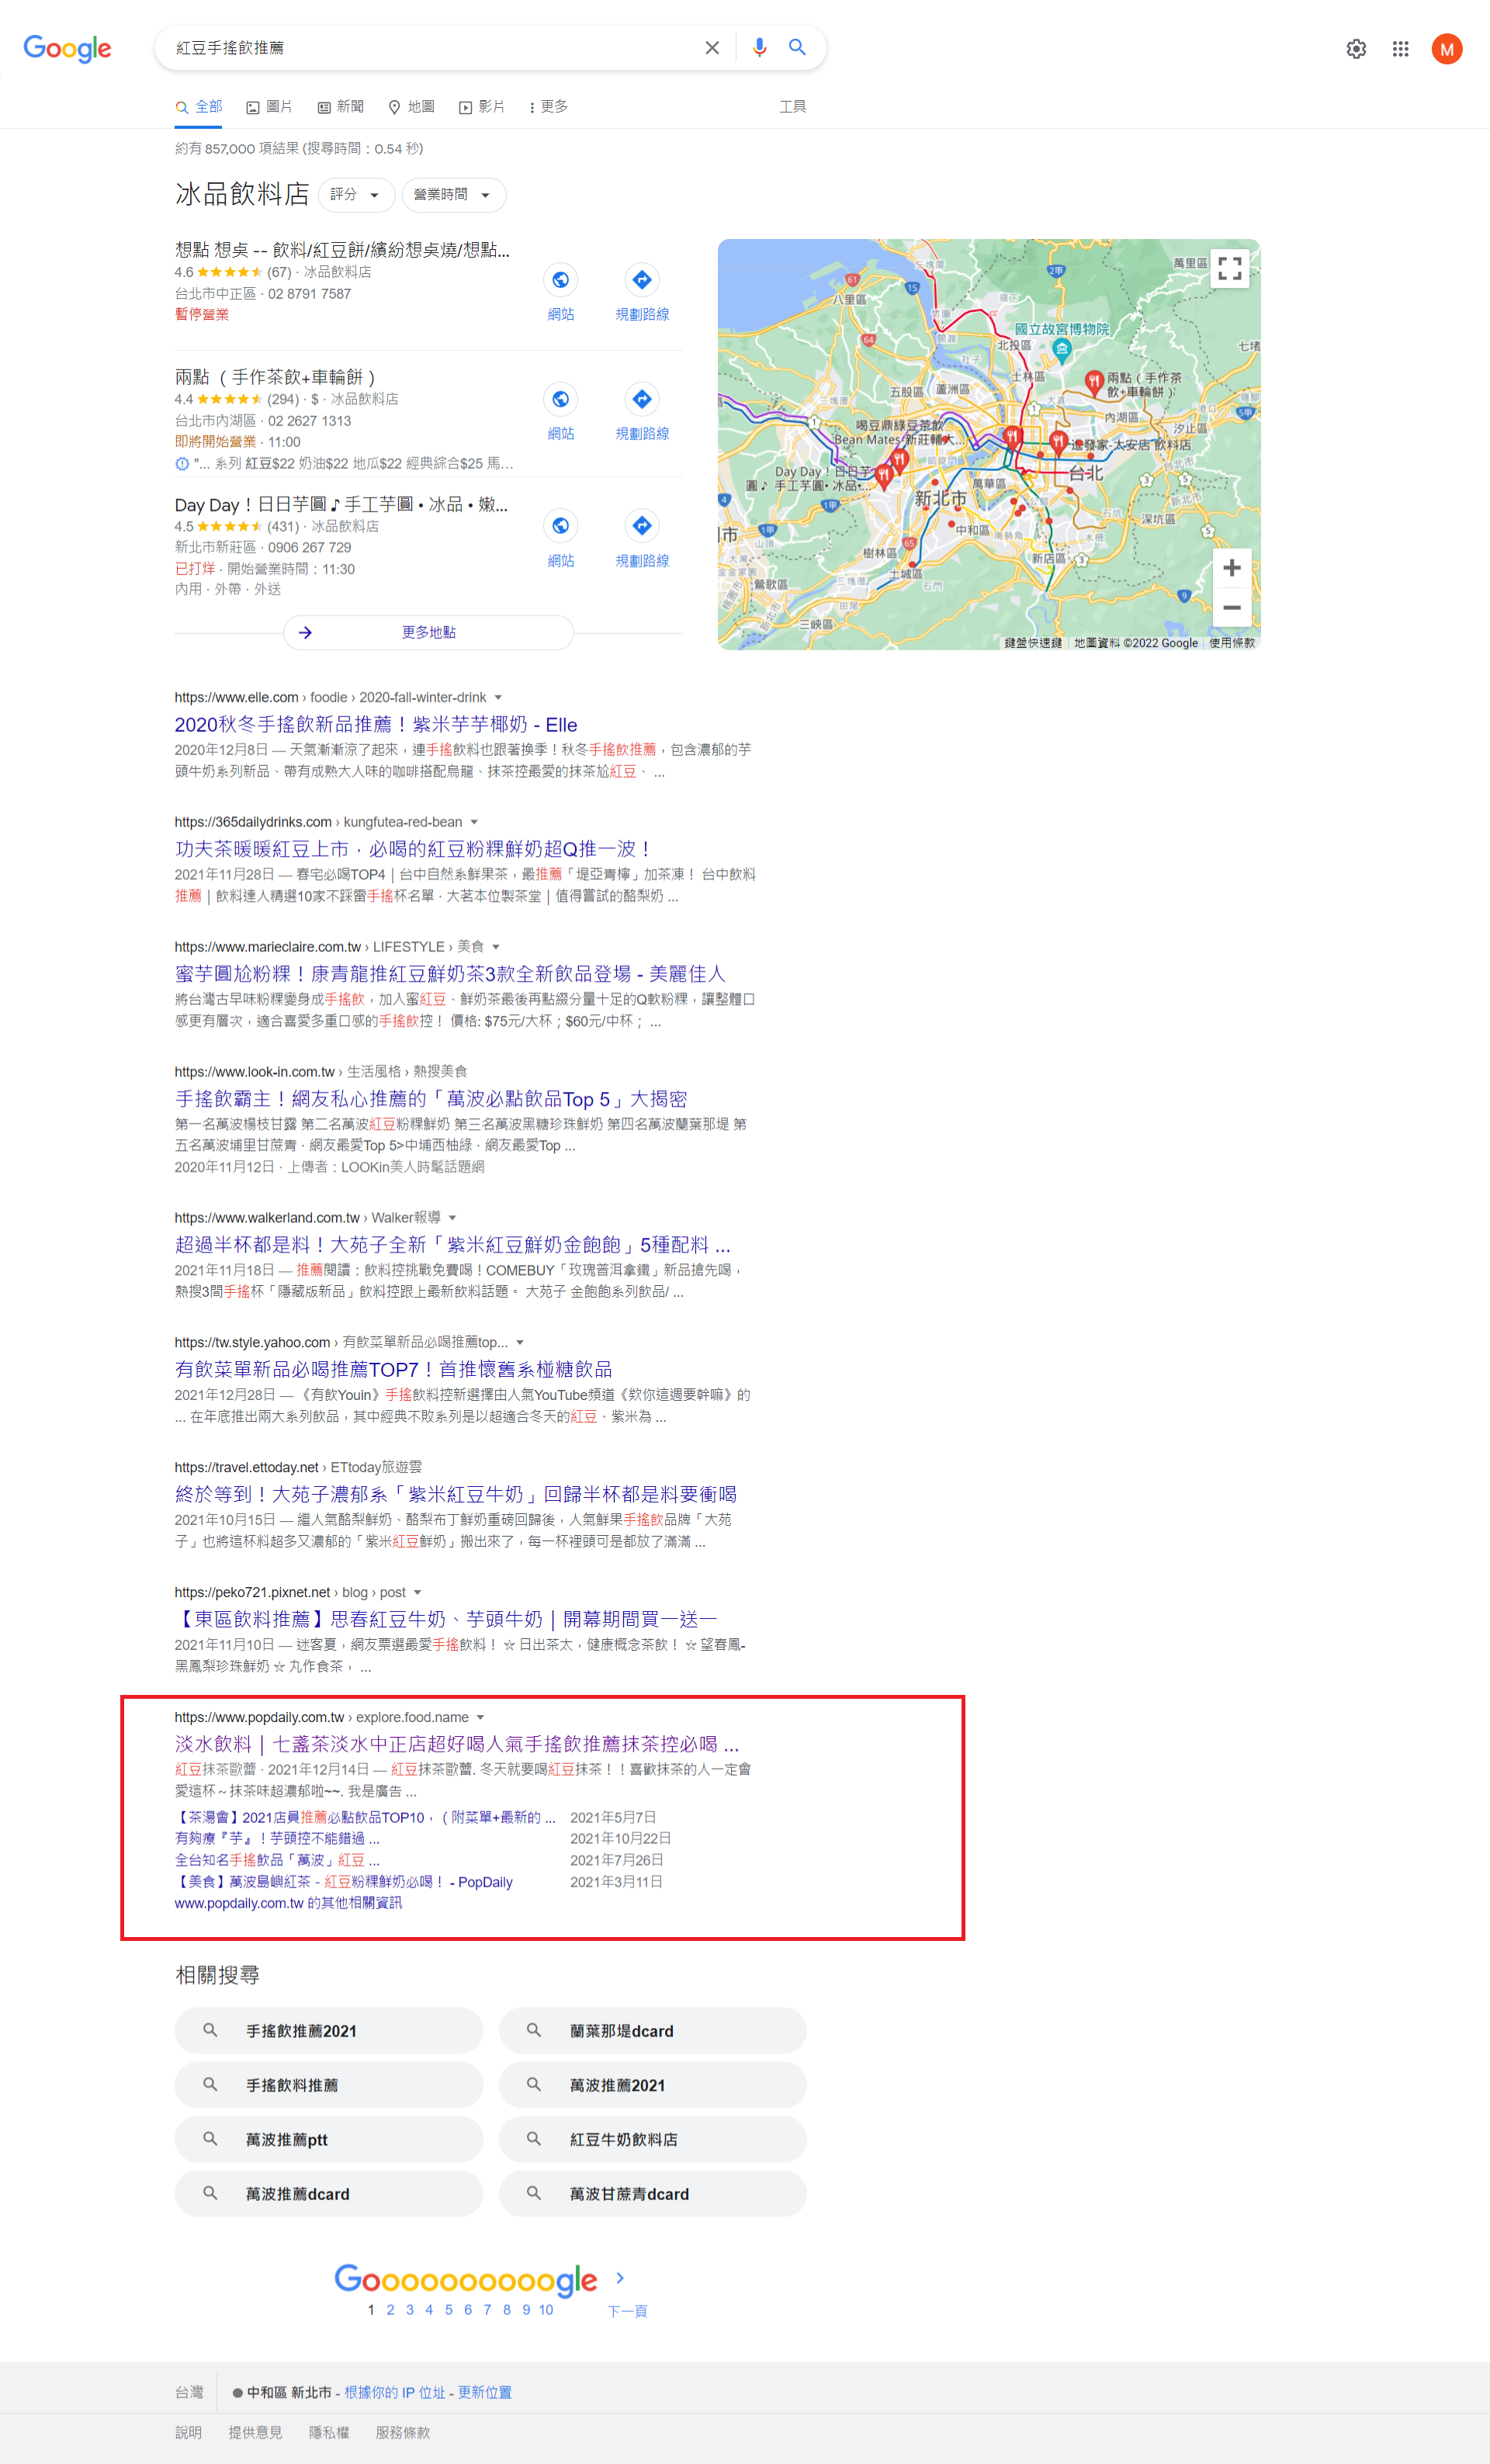The image size is (1490, 2464).
Task: Expand options arrow for 365dailydrinks result
Action: coord(474,823)
